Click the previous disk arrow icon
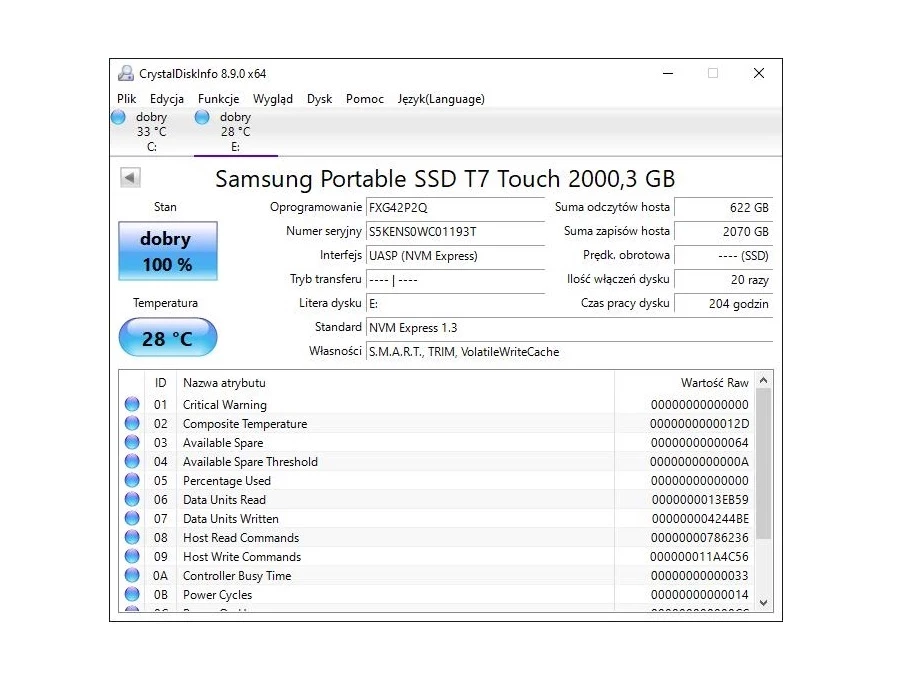902x677 pixels. 130,178
